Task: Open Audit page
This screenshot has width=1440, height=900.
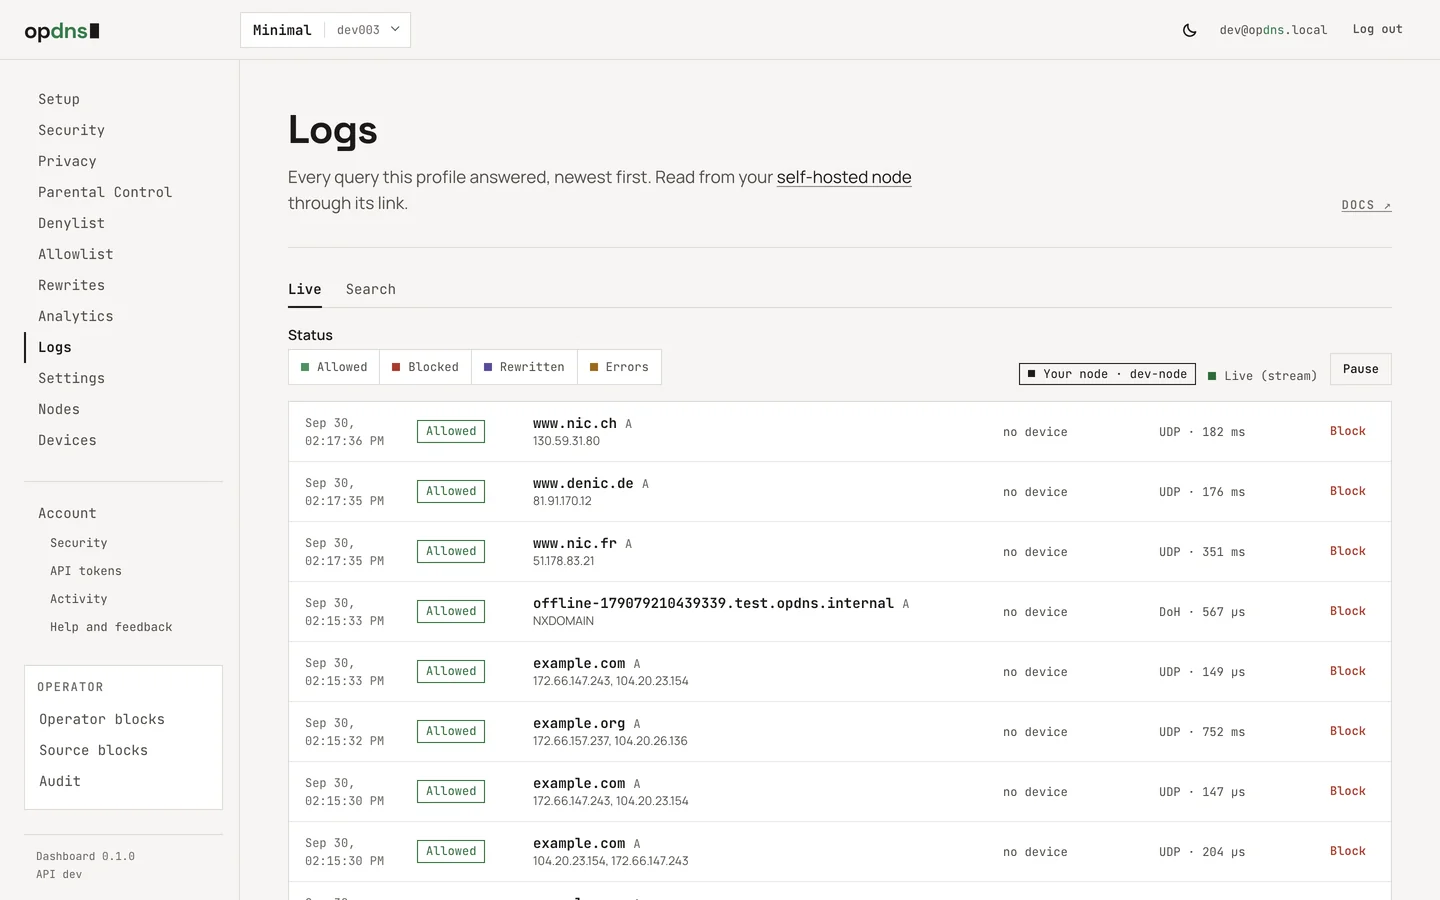Action: (x=60, y=781)
